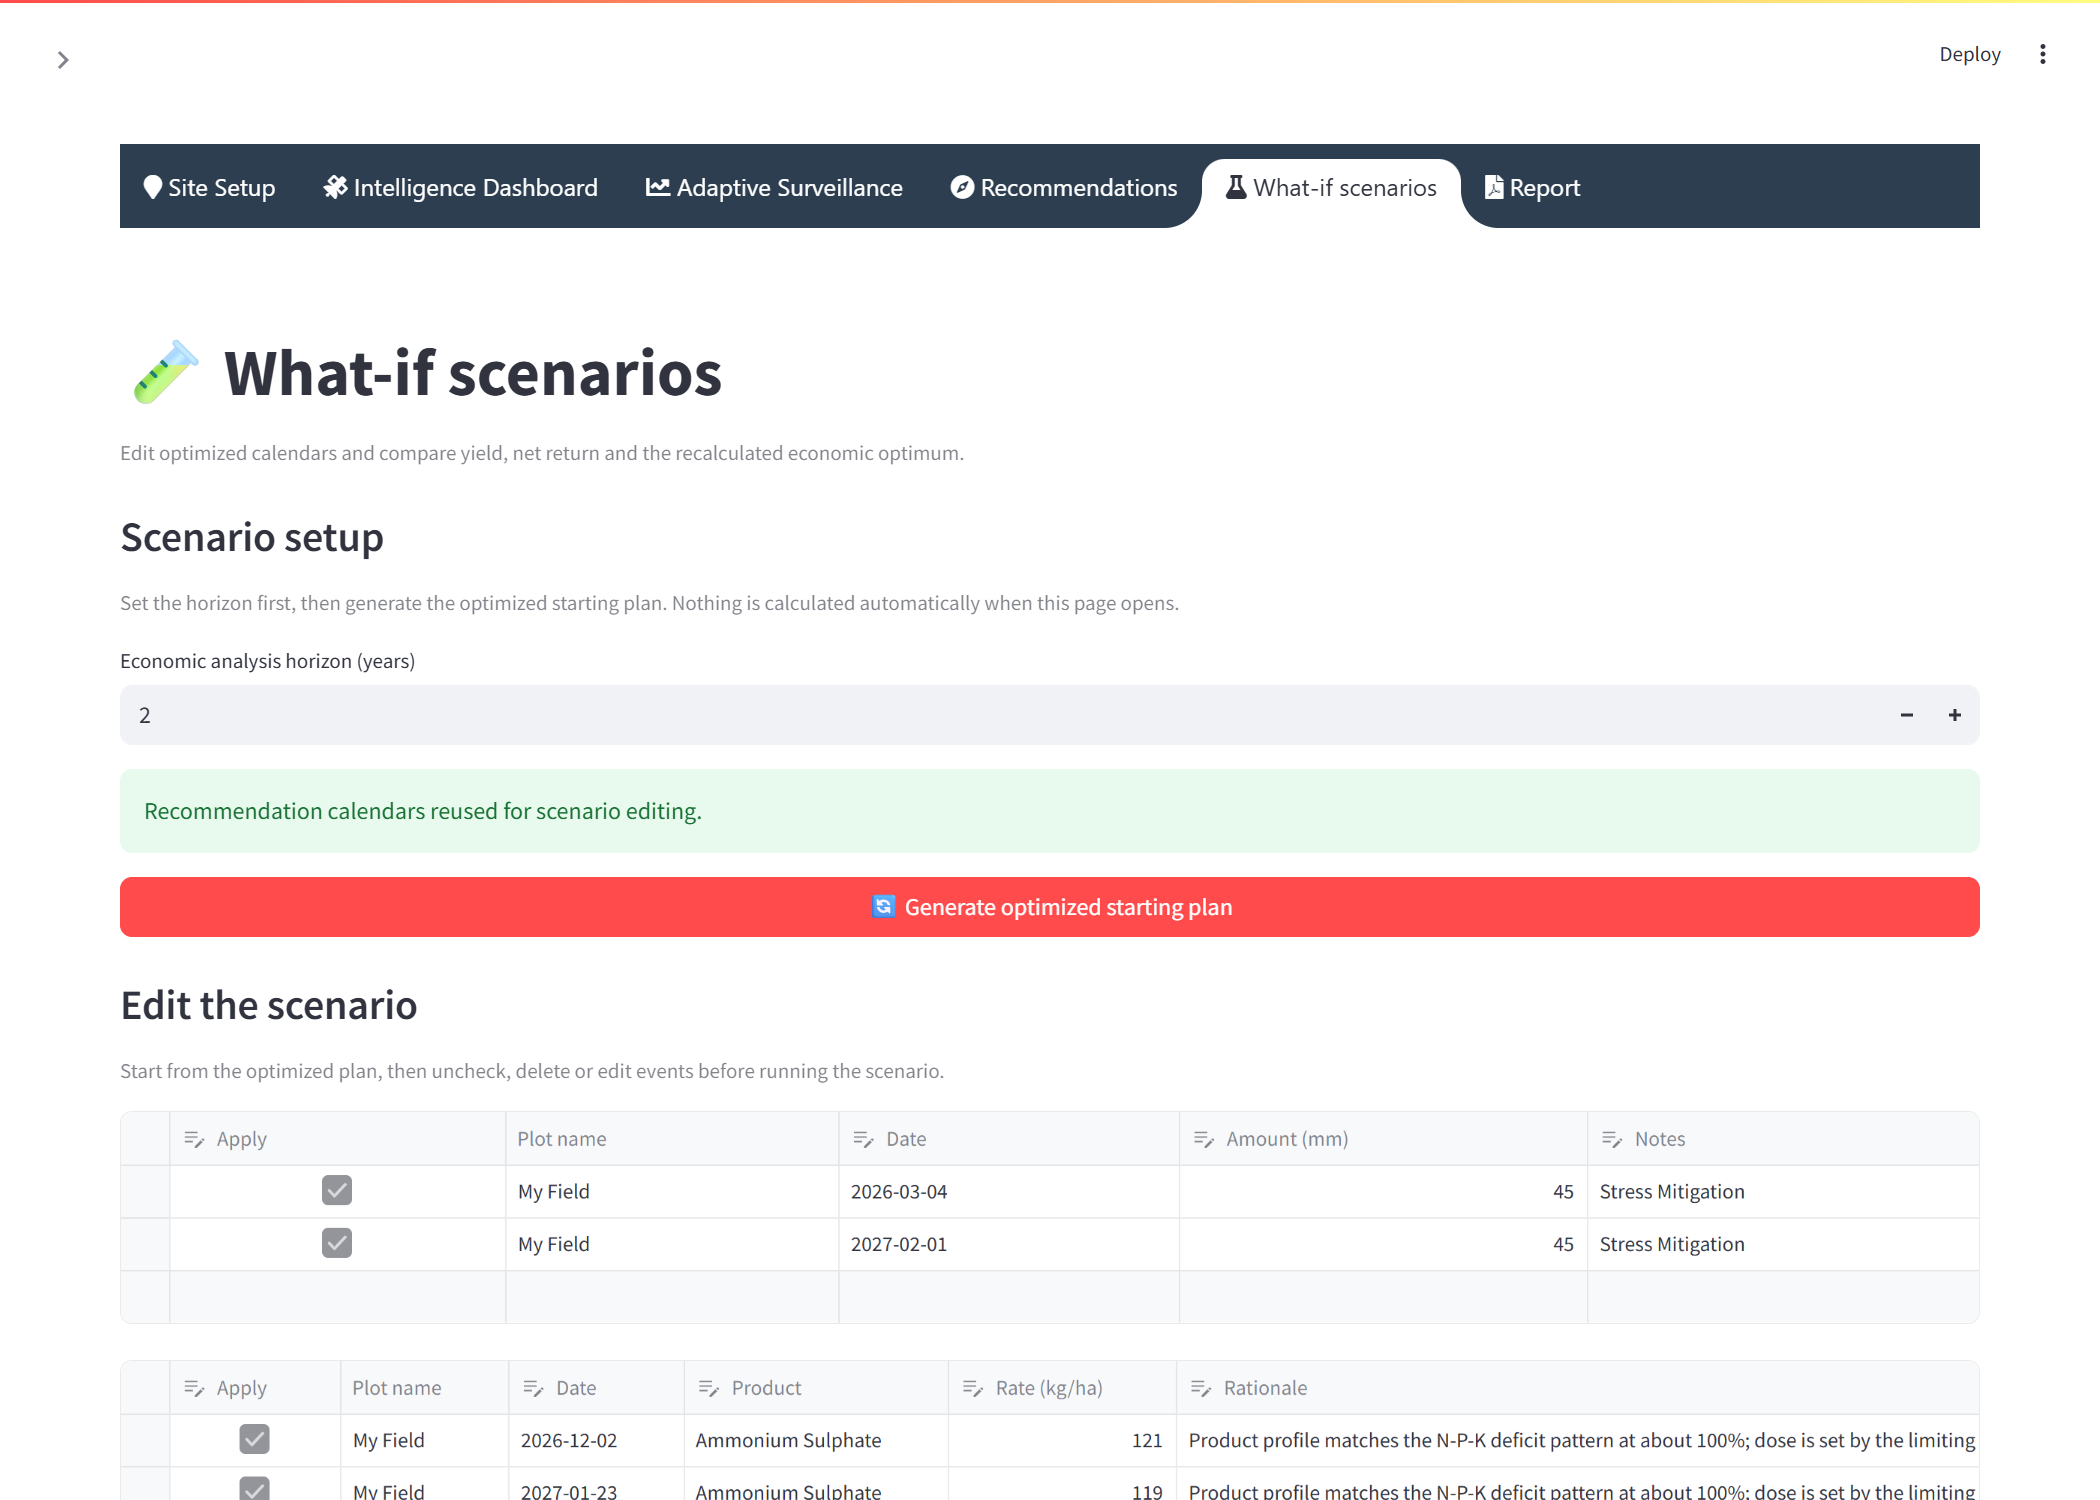Image resolution: width=2100 pixels, height=1500 pixels.
Task: Select the What-if scenarios tab
Action: 1331,187
